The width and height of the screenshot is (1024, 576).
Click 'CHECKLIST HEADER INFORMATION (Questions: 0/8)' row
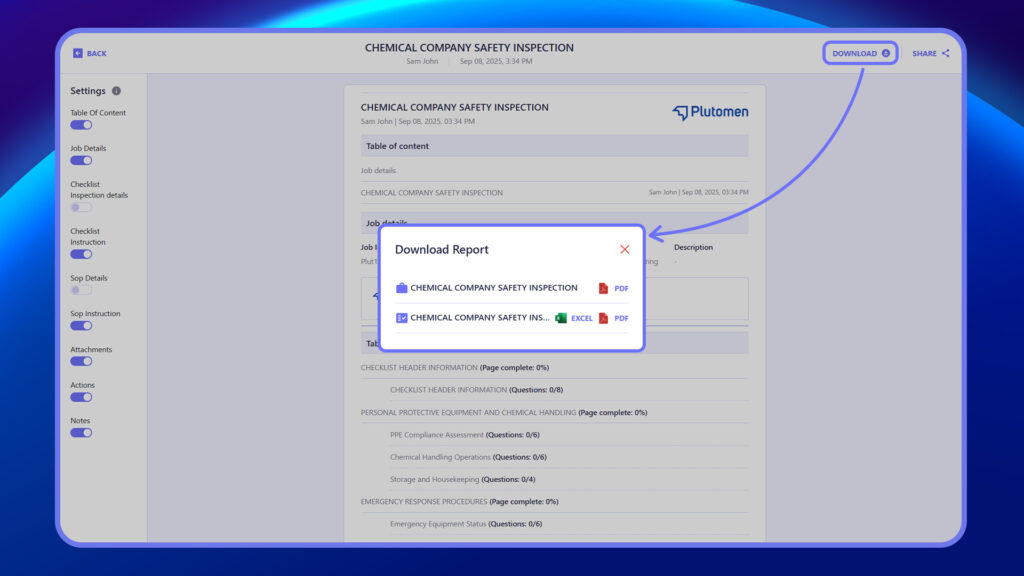point(569,390)
